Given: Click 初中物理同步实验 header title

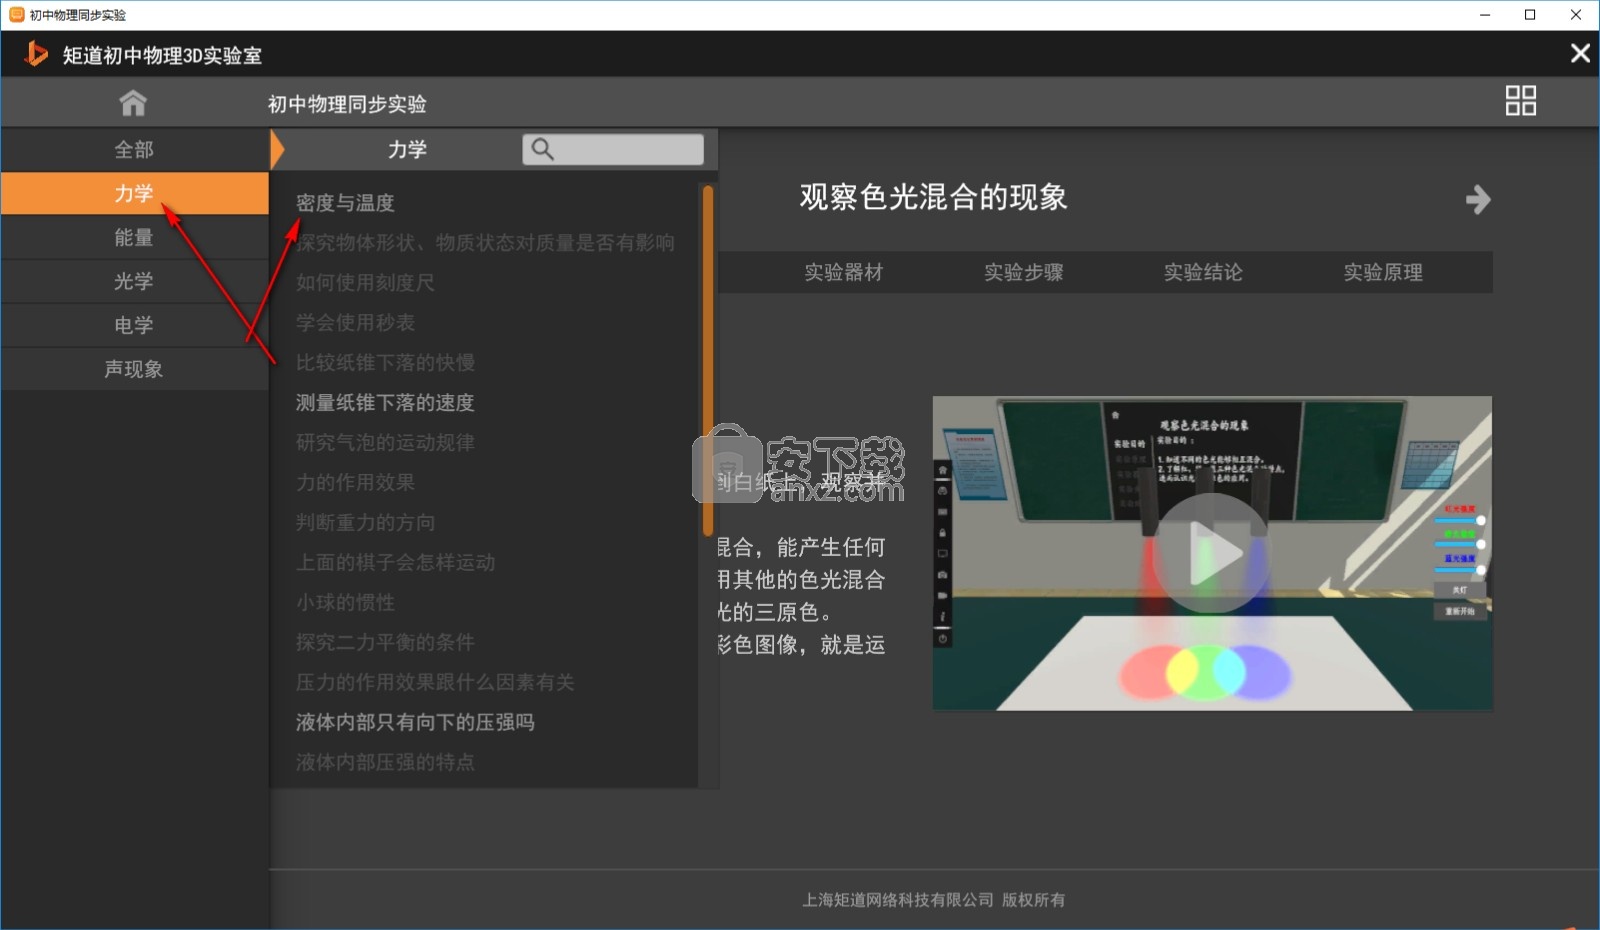Looking at the screenshot, I should pyautogui.click(x=347, y=104).
